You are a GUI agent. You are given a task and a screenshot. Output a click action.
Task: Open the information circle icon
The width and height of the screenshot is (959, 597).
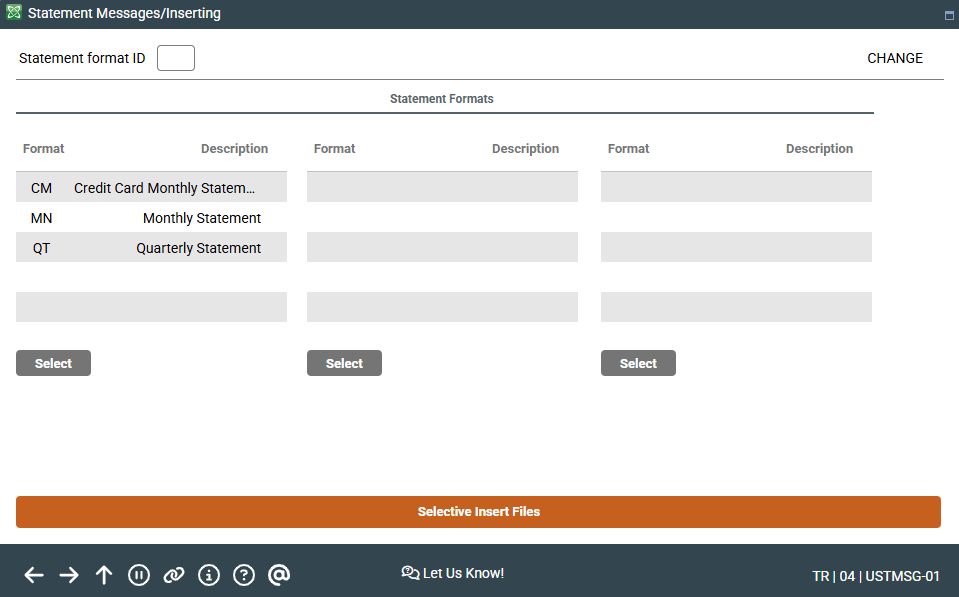pyautogui.click(x=209, y=575)
